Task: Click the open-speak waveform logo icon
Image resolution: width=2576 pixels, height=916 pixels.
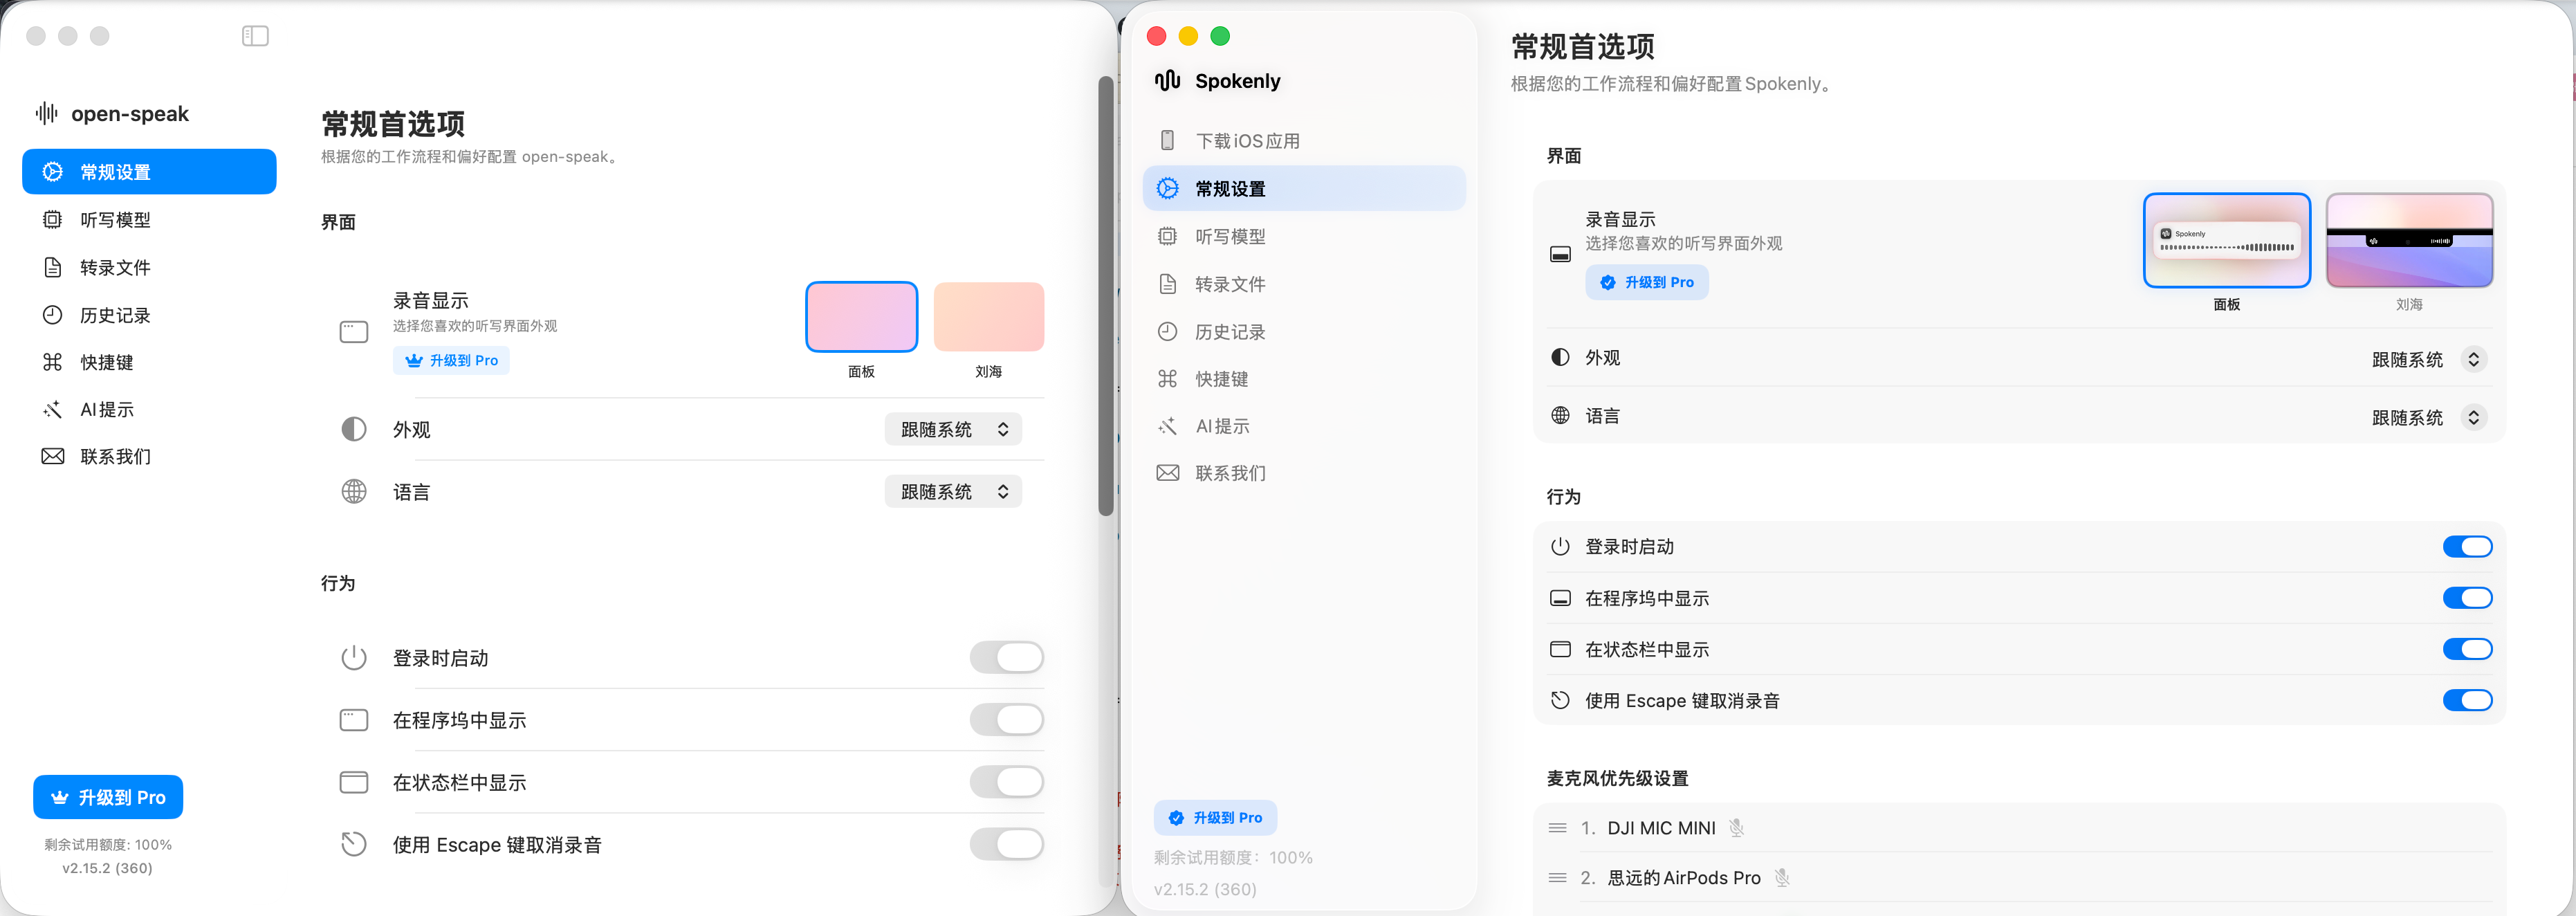Action: pyautogui.click(x=46, y=113)
